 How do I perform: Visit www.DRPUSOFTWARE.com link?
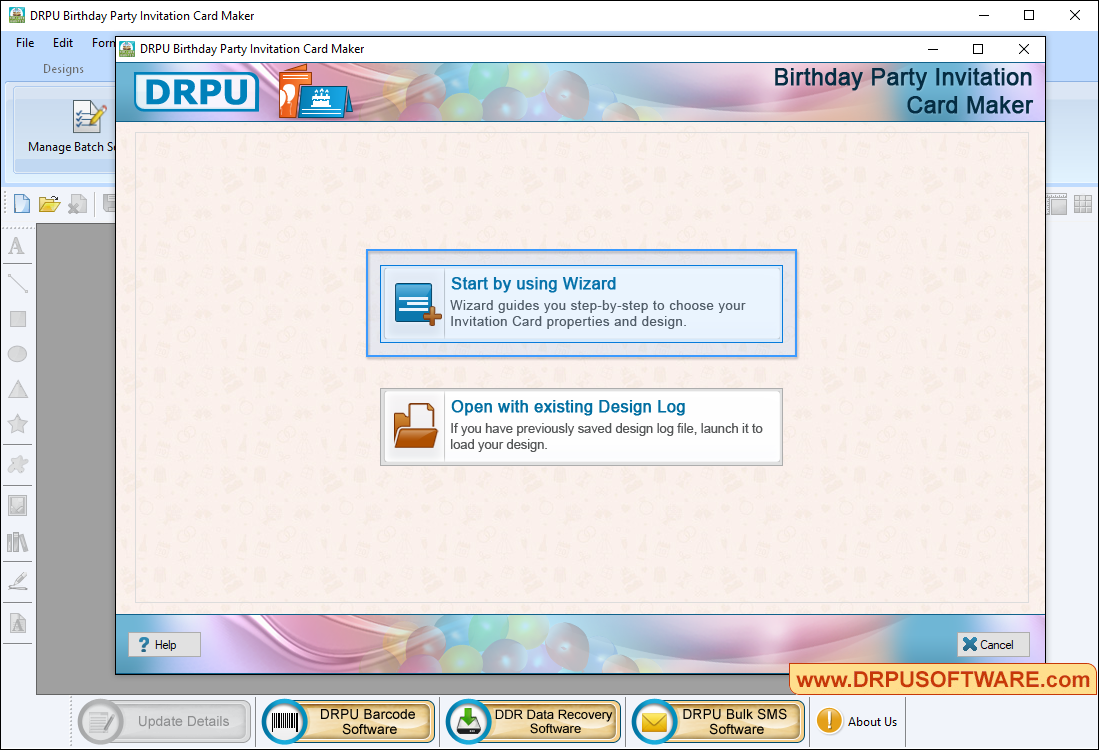point(943,679)
